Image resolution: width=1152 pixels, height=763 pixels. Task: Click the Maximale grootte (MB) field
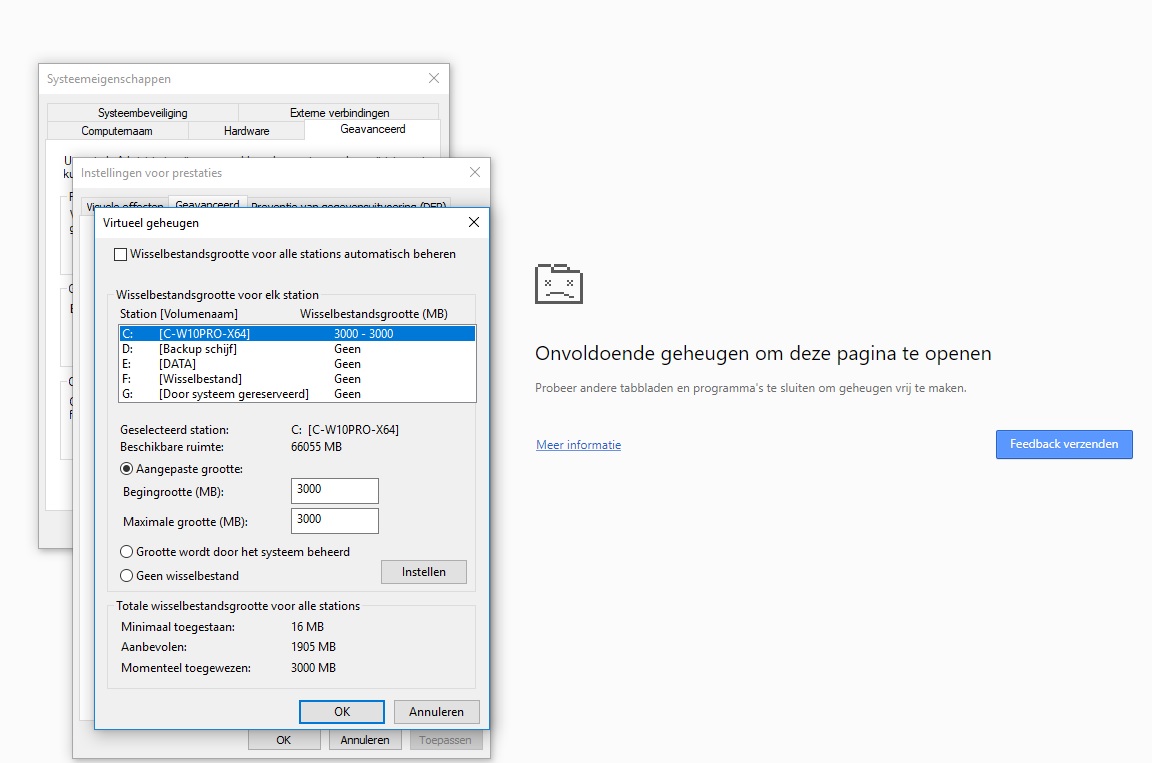335,521
